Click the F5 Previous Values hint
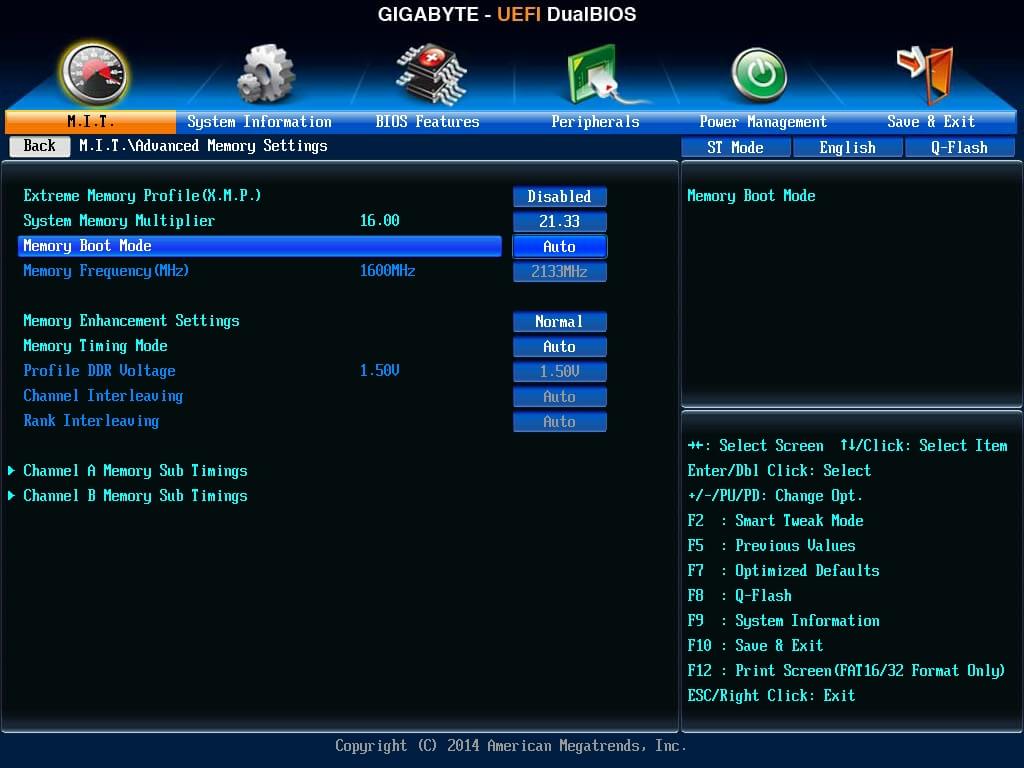The height and width of the screenshot is (768, 1024). click(x=771, y=545)
